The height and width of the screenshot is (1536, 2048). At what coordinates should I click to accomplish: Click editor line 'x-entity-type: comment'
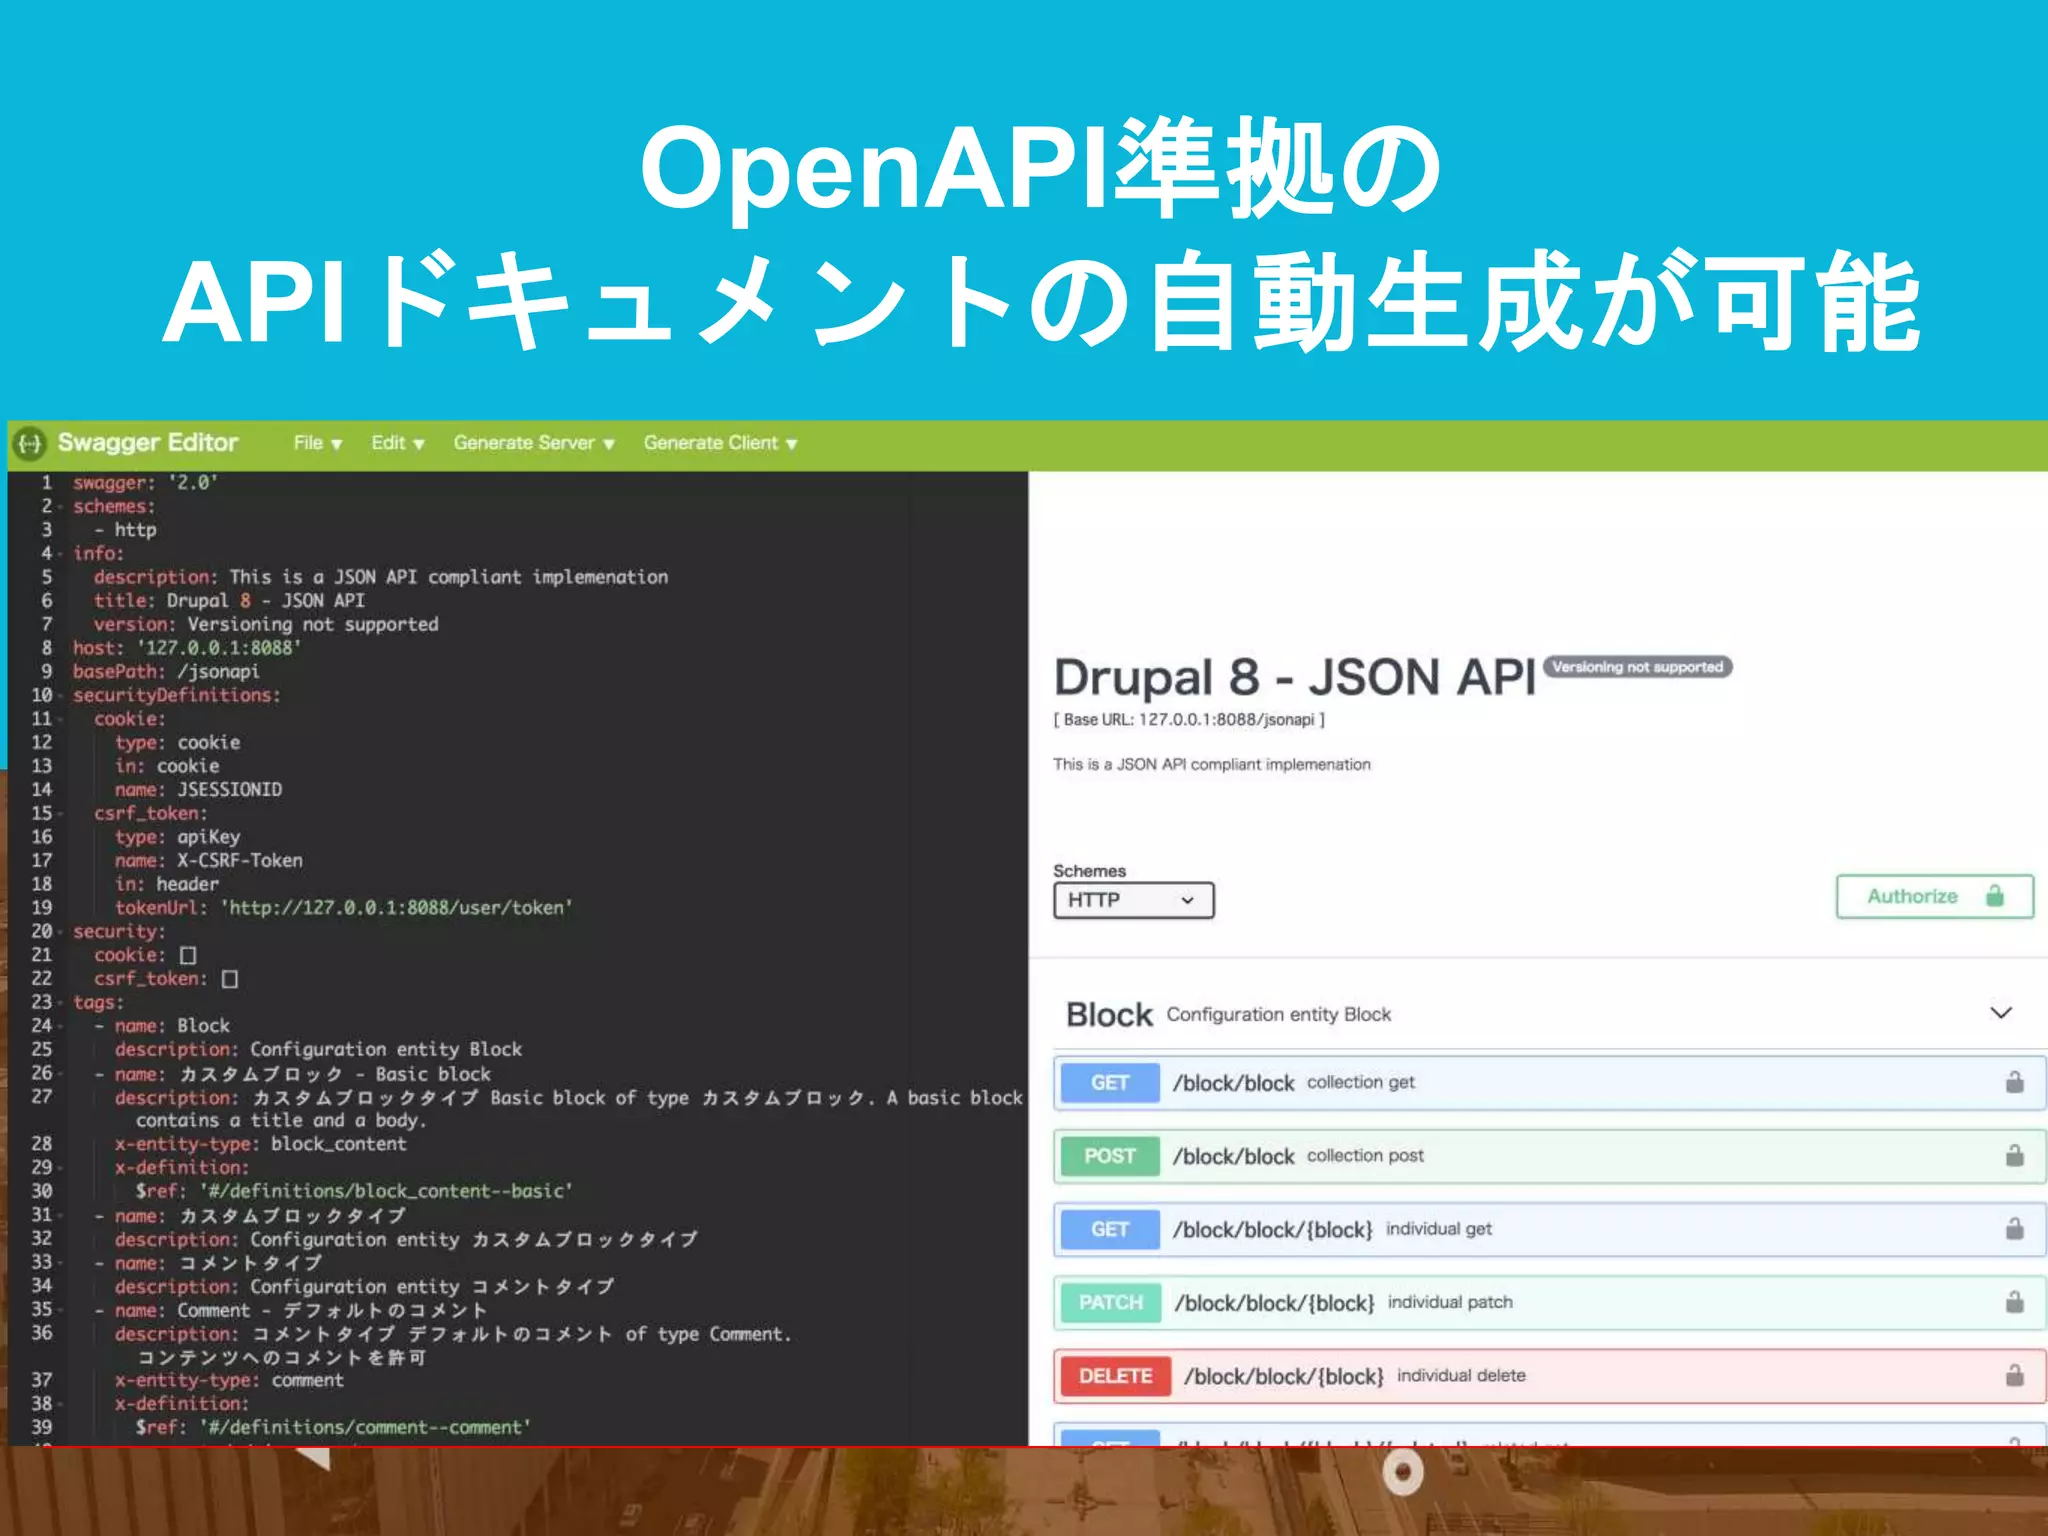[x=229, y=1381]
